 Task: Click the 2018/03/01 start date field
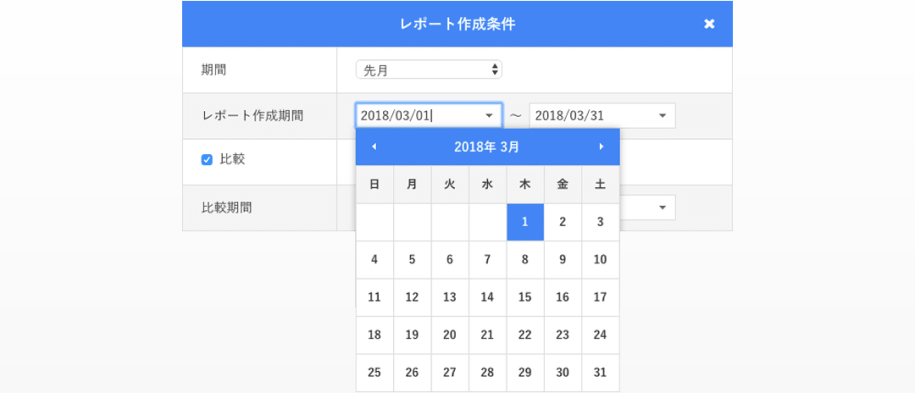tap(429, 116)
